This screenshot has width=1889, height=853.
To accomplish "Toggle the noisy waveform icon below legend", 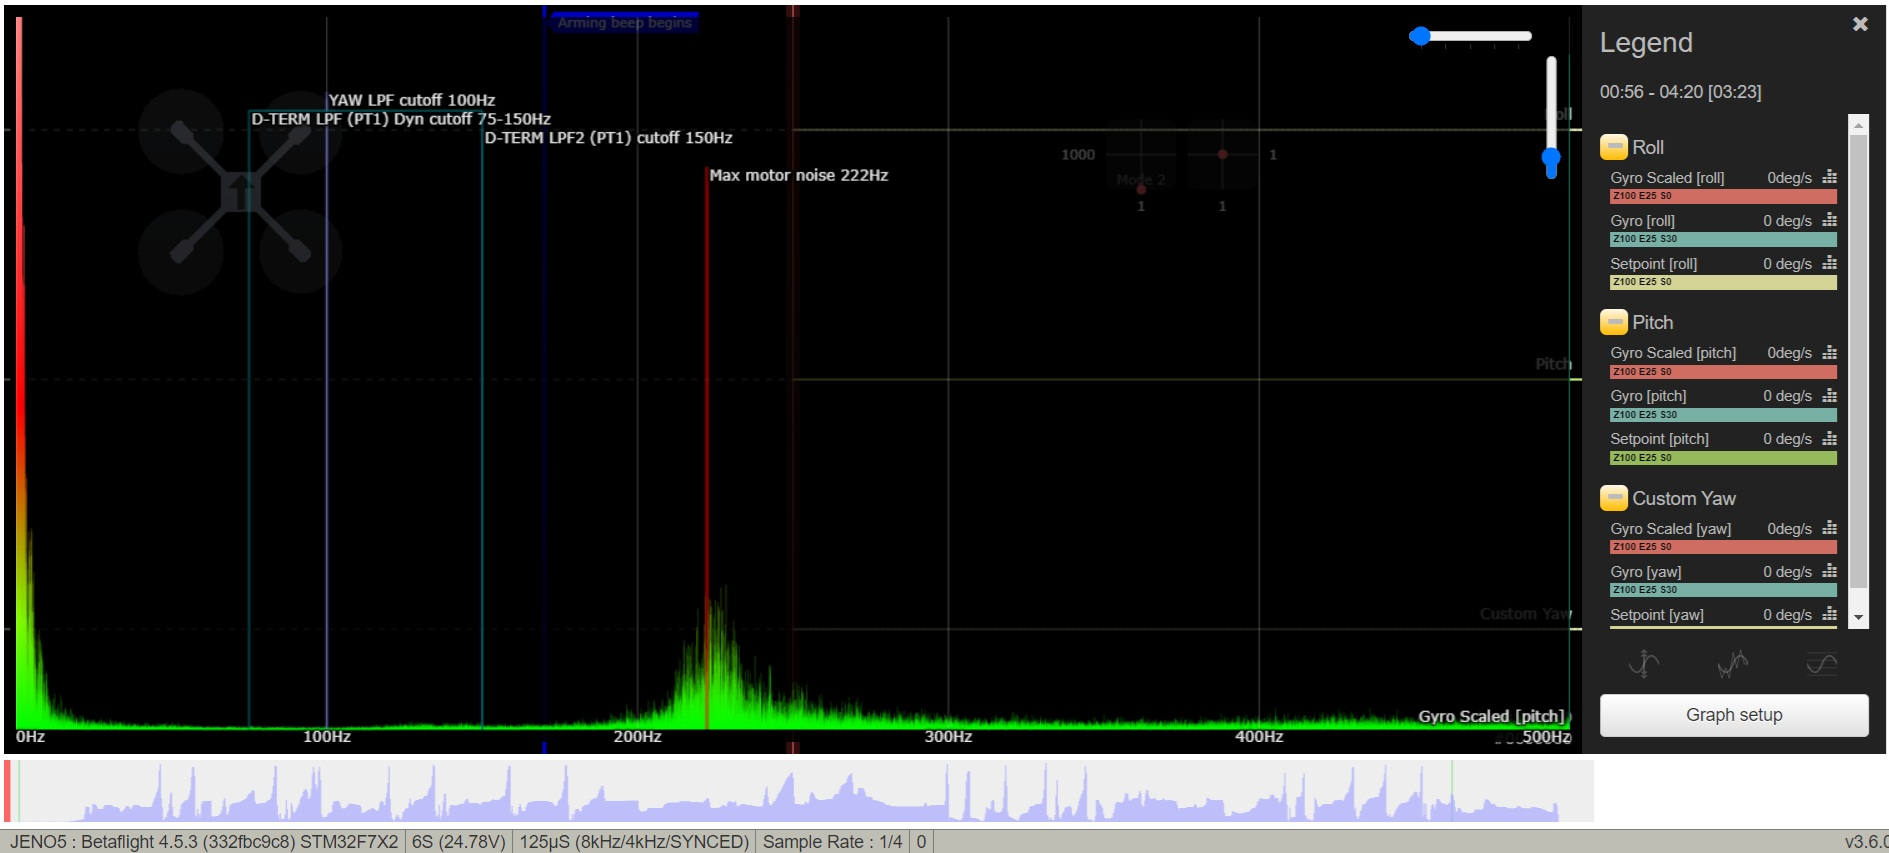I will (1732, 663).
